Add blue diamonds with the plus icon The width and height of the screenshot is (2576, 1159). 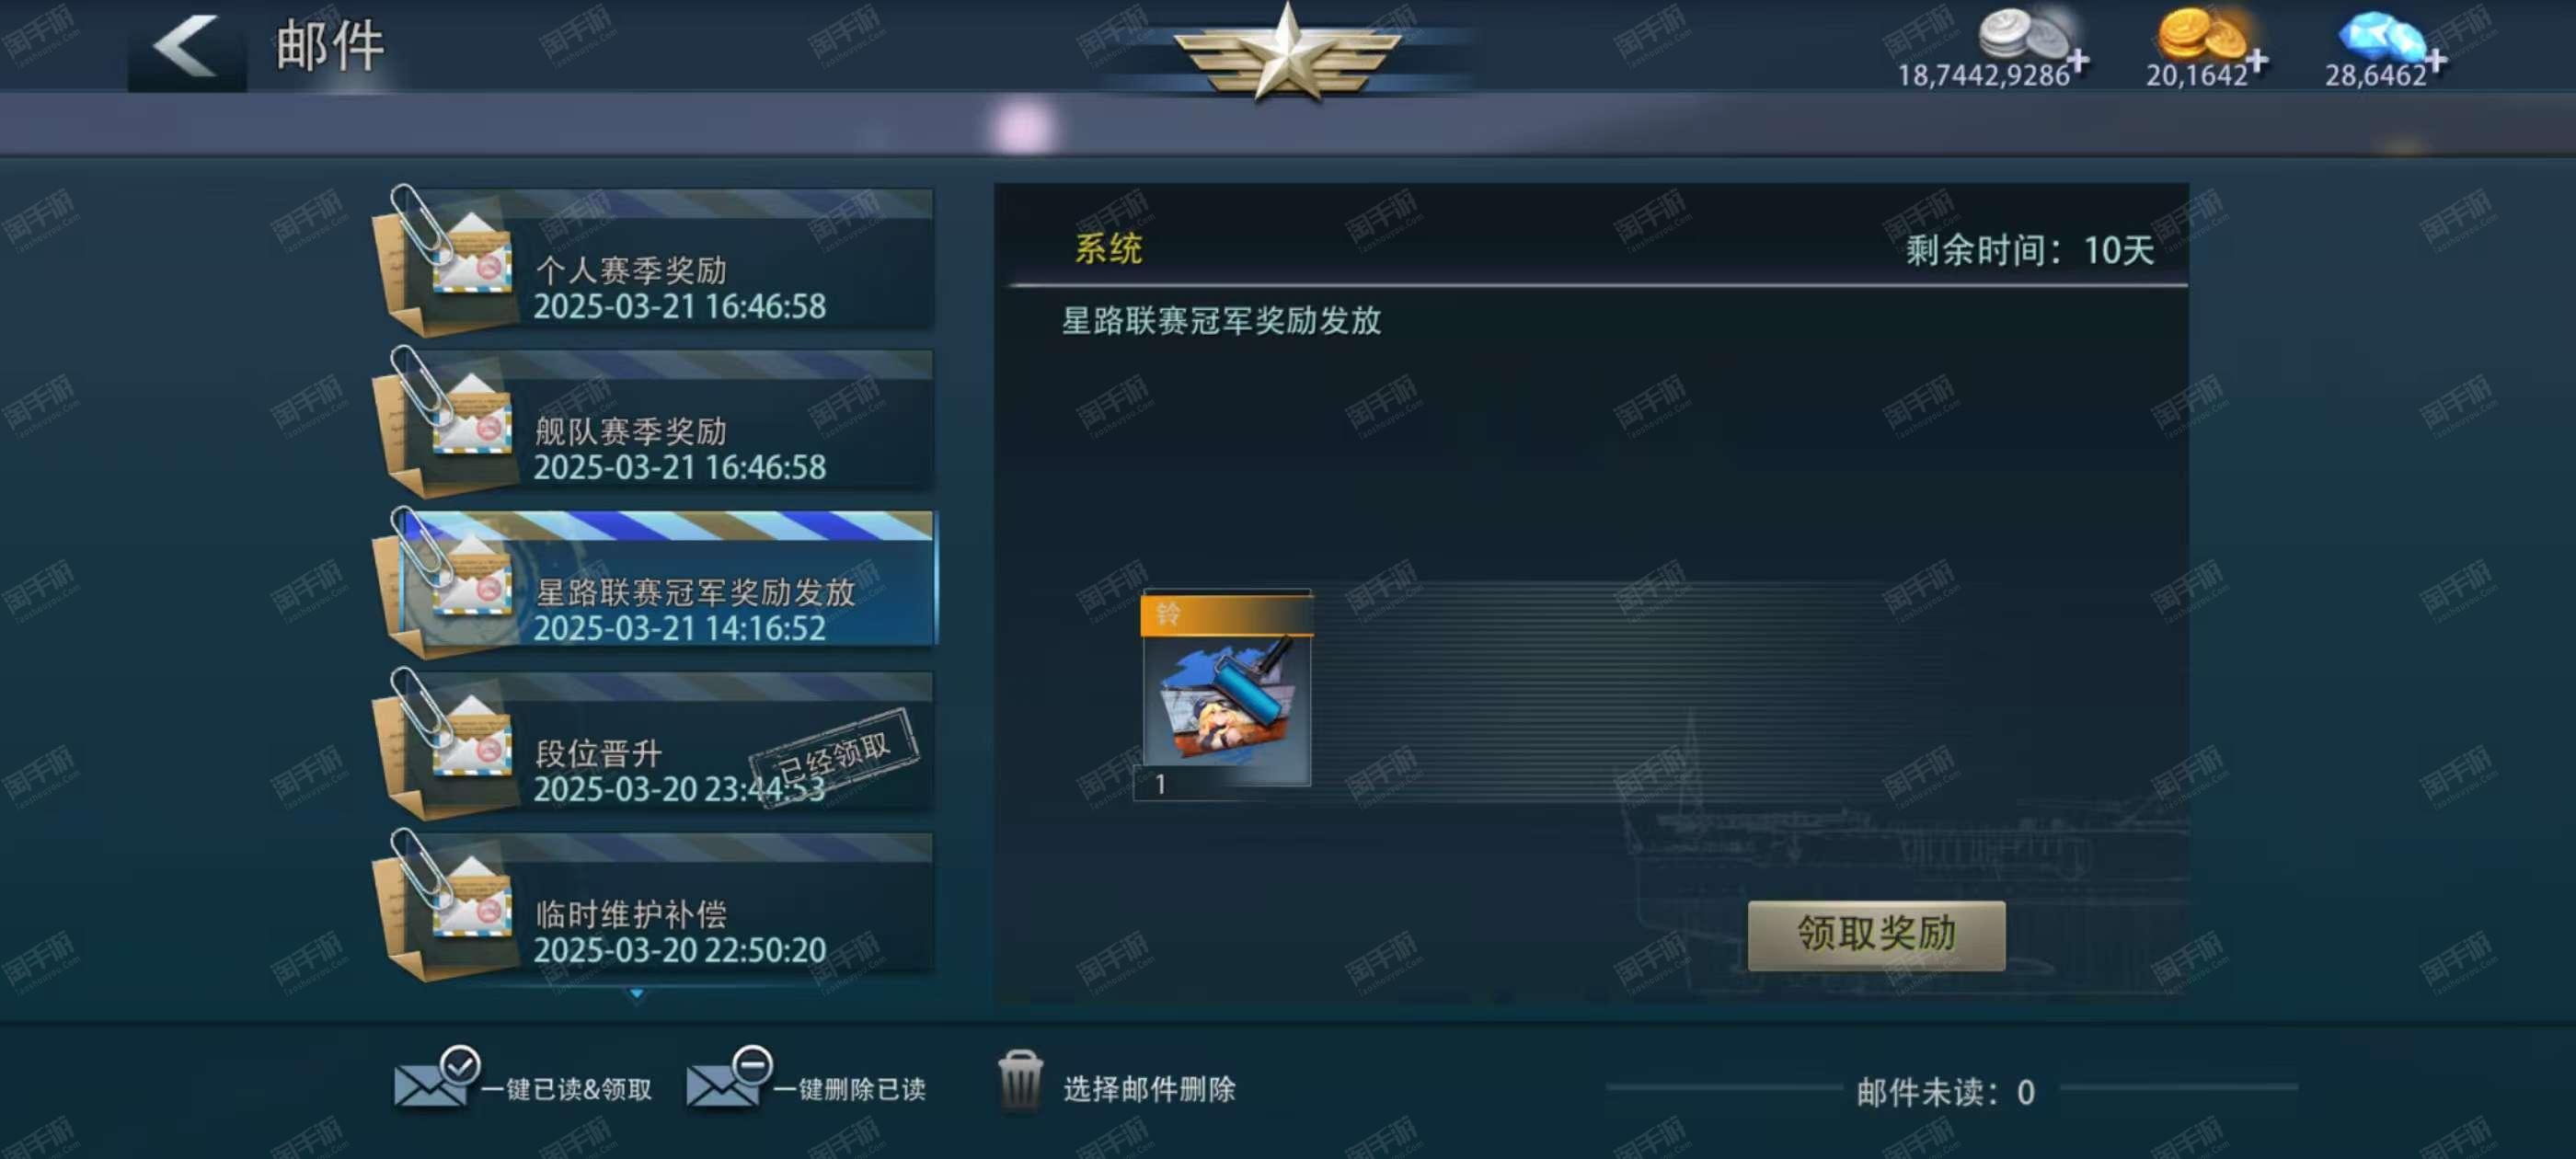2436,61
